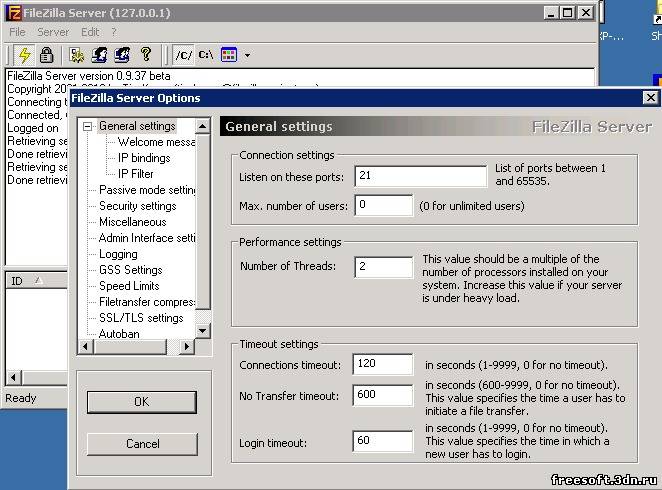Select GSS Settings tree item

(130, 270)
